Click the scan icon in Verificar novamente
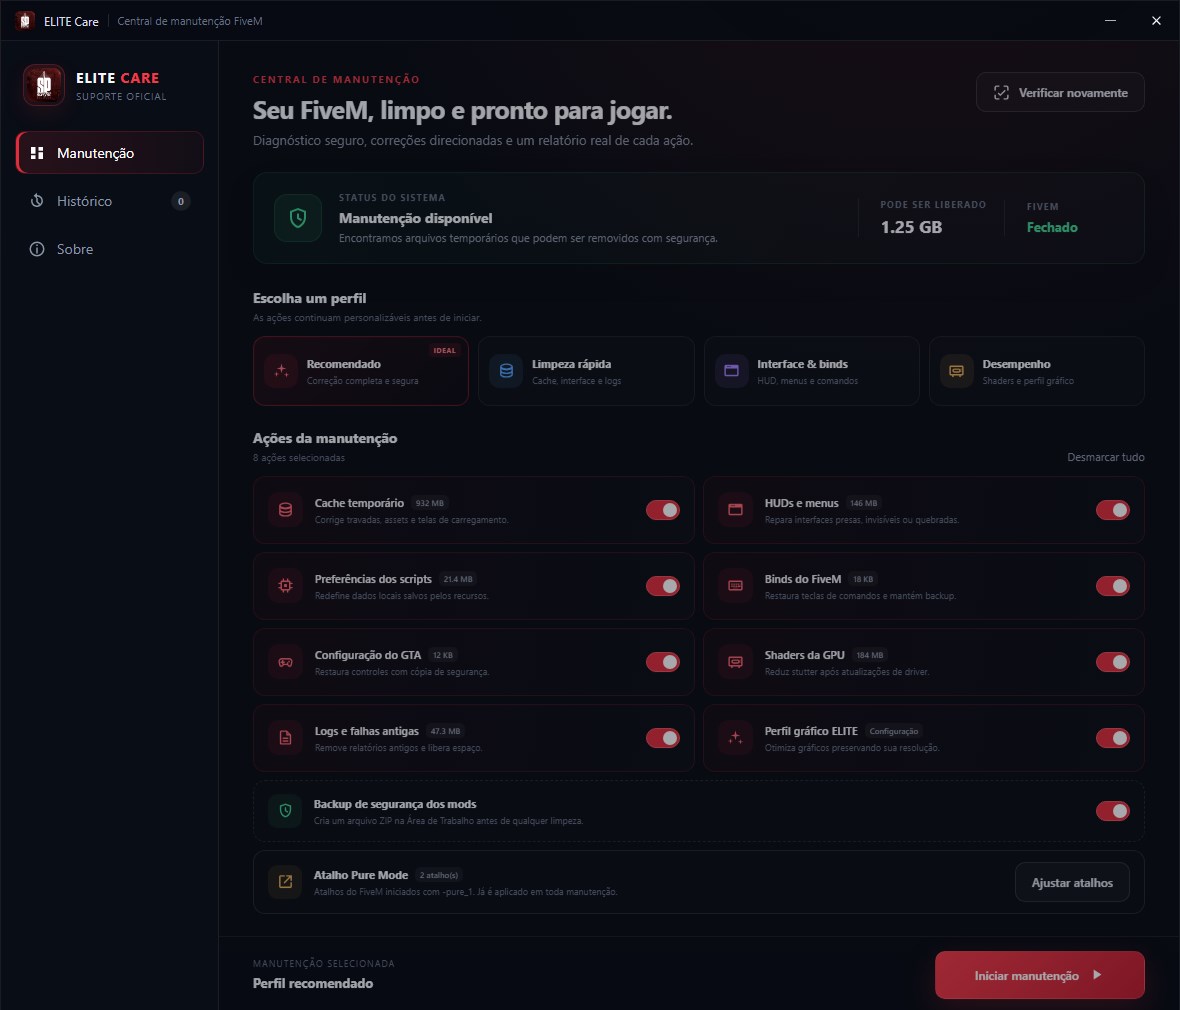This screenshot has width=1180, height=1010. click(1001, 93)
